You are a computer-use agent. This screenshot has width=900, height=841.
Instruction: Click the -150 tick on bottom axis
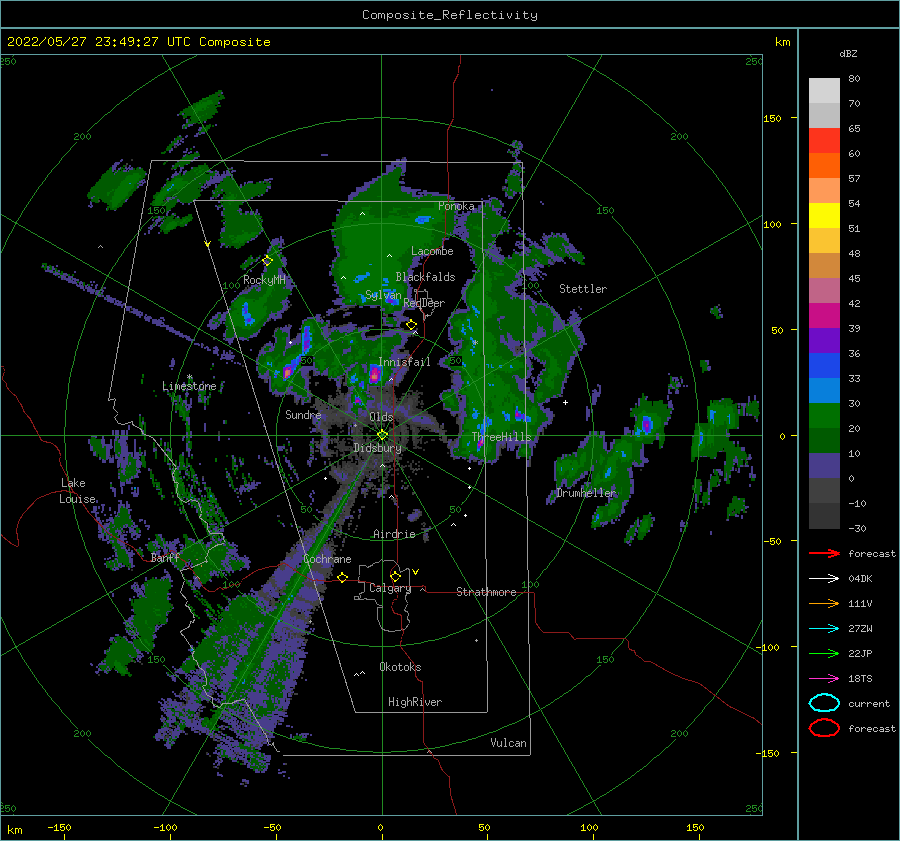pyautogui.click(x=59, y=827)
